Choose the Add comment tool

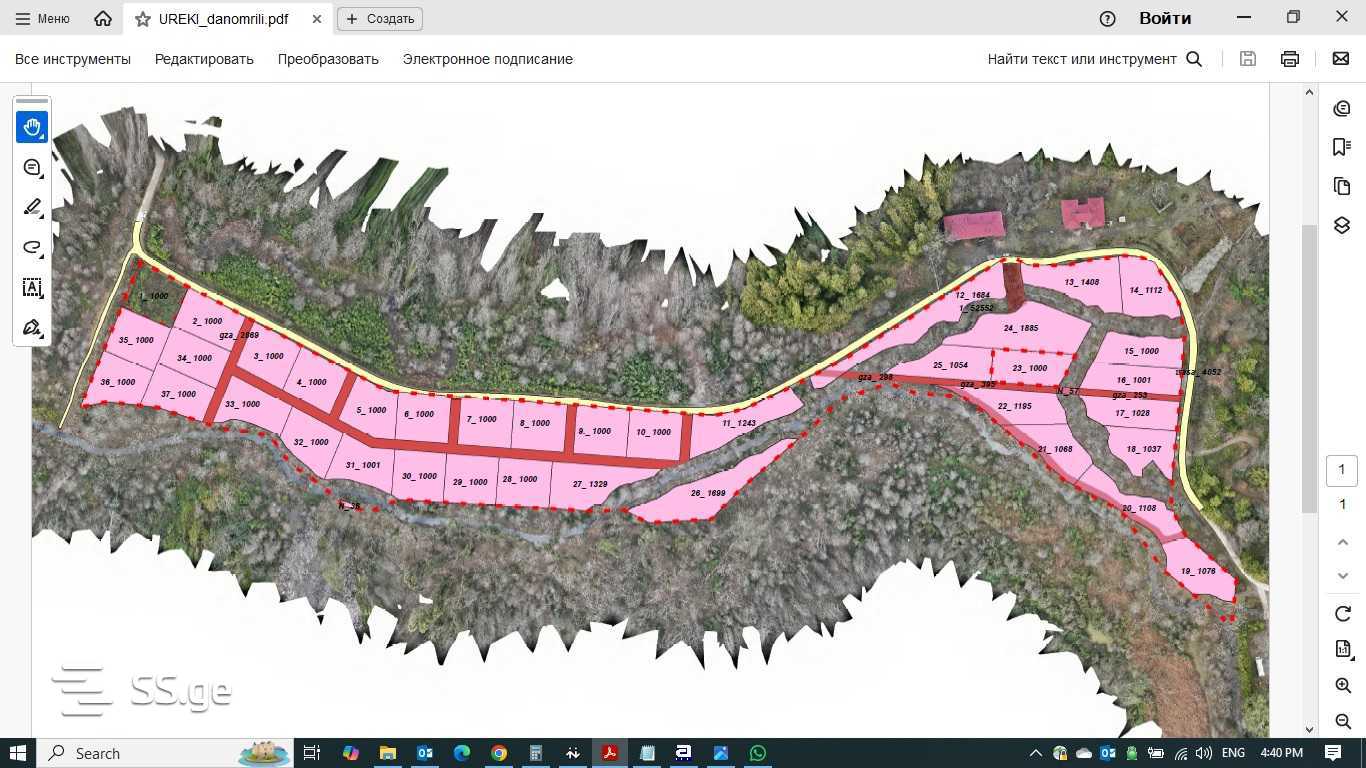[x=32, y=167]
